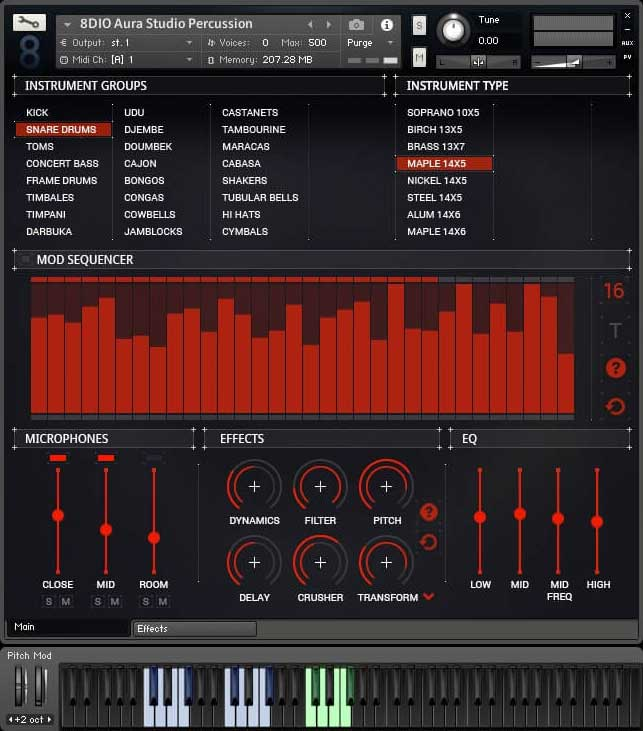Click the master volume slider
643x731 pixels.
pyautogui.click(x=573, y=62)
